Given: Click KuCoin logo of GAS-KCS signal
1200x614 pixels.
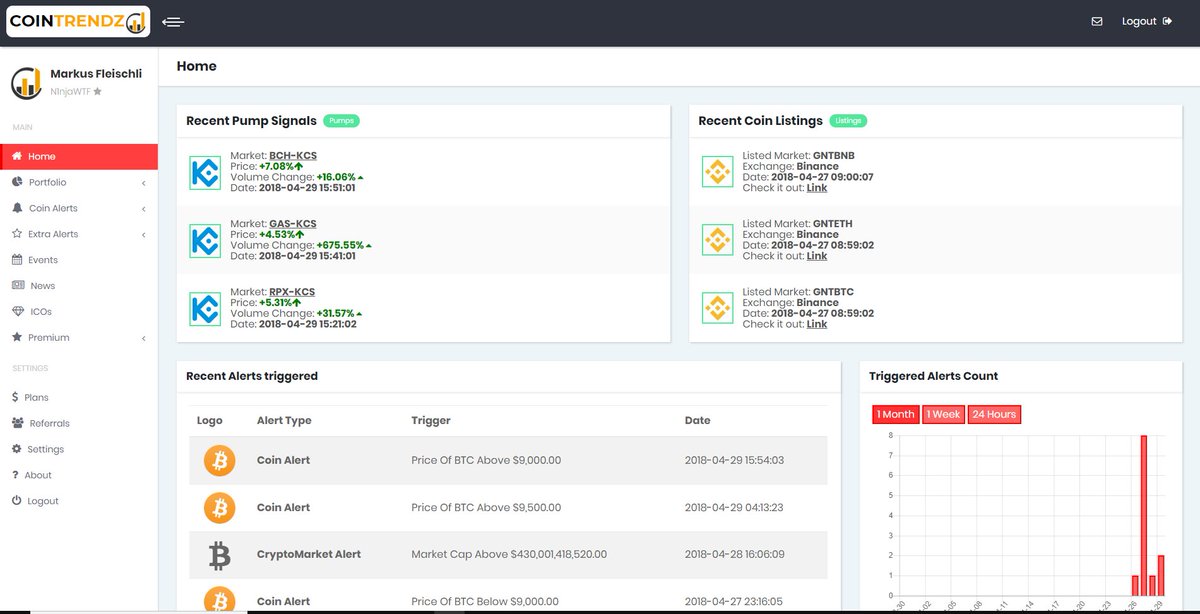Looking at the screenshot, I should [x=205, y=240].
